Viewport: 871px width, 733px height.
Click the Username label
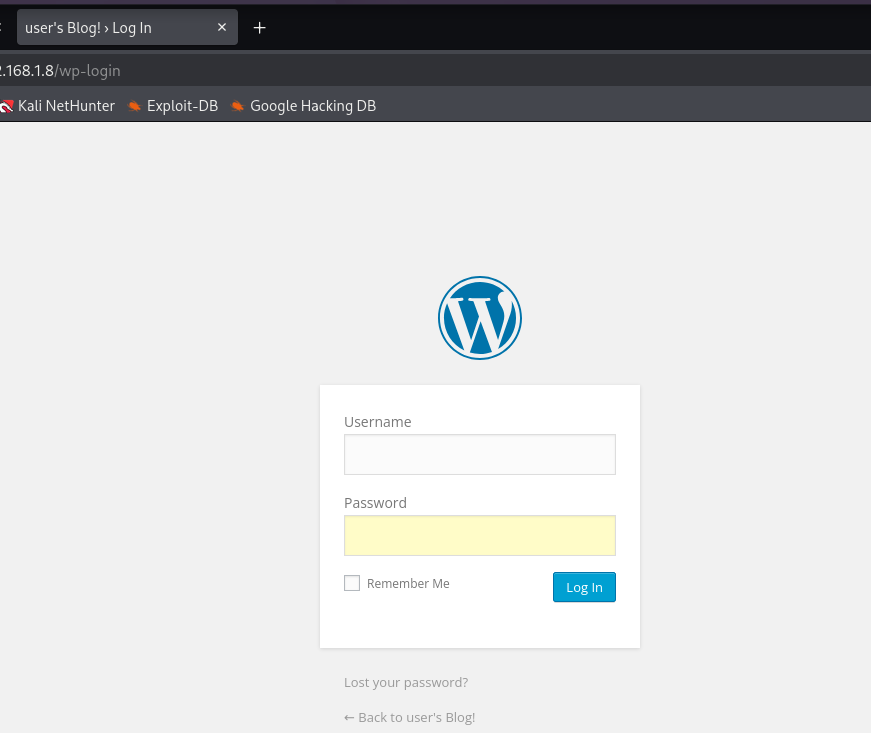[x=378, y=422]
